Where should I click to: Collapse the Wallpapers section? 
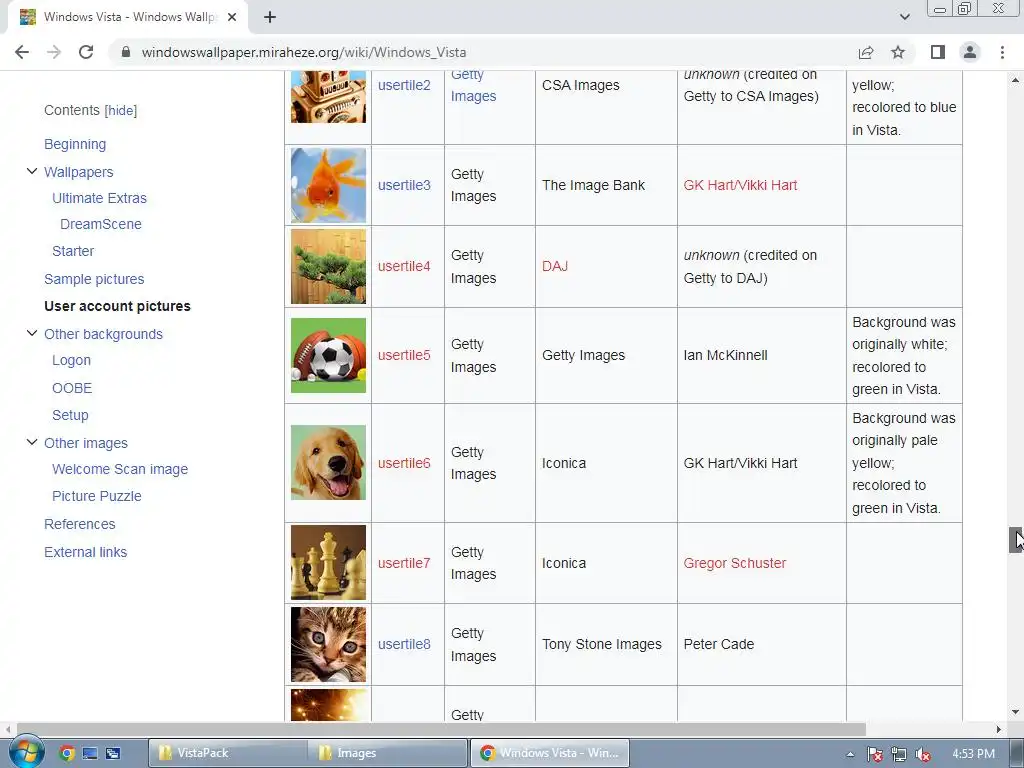pyautogui.click(x=31, y=172)
